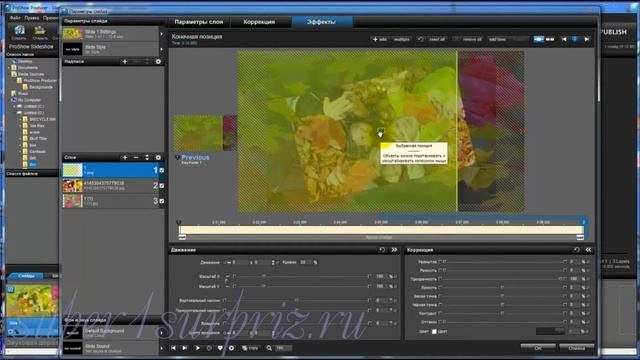Switch to dual preview view icon
The height and width of the screenshot is (360, 640).
point(550,39)
